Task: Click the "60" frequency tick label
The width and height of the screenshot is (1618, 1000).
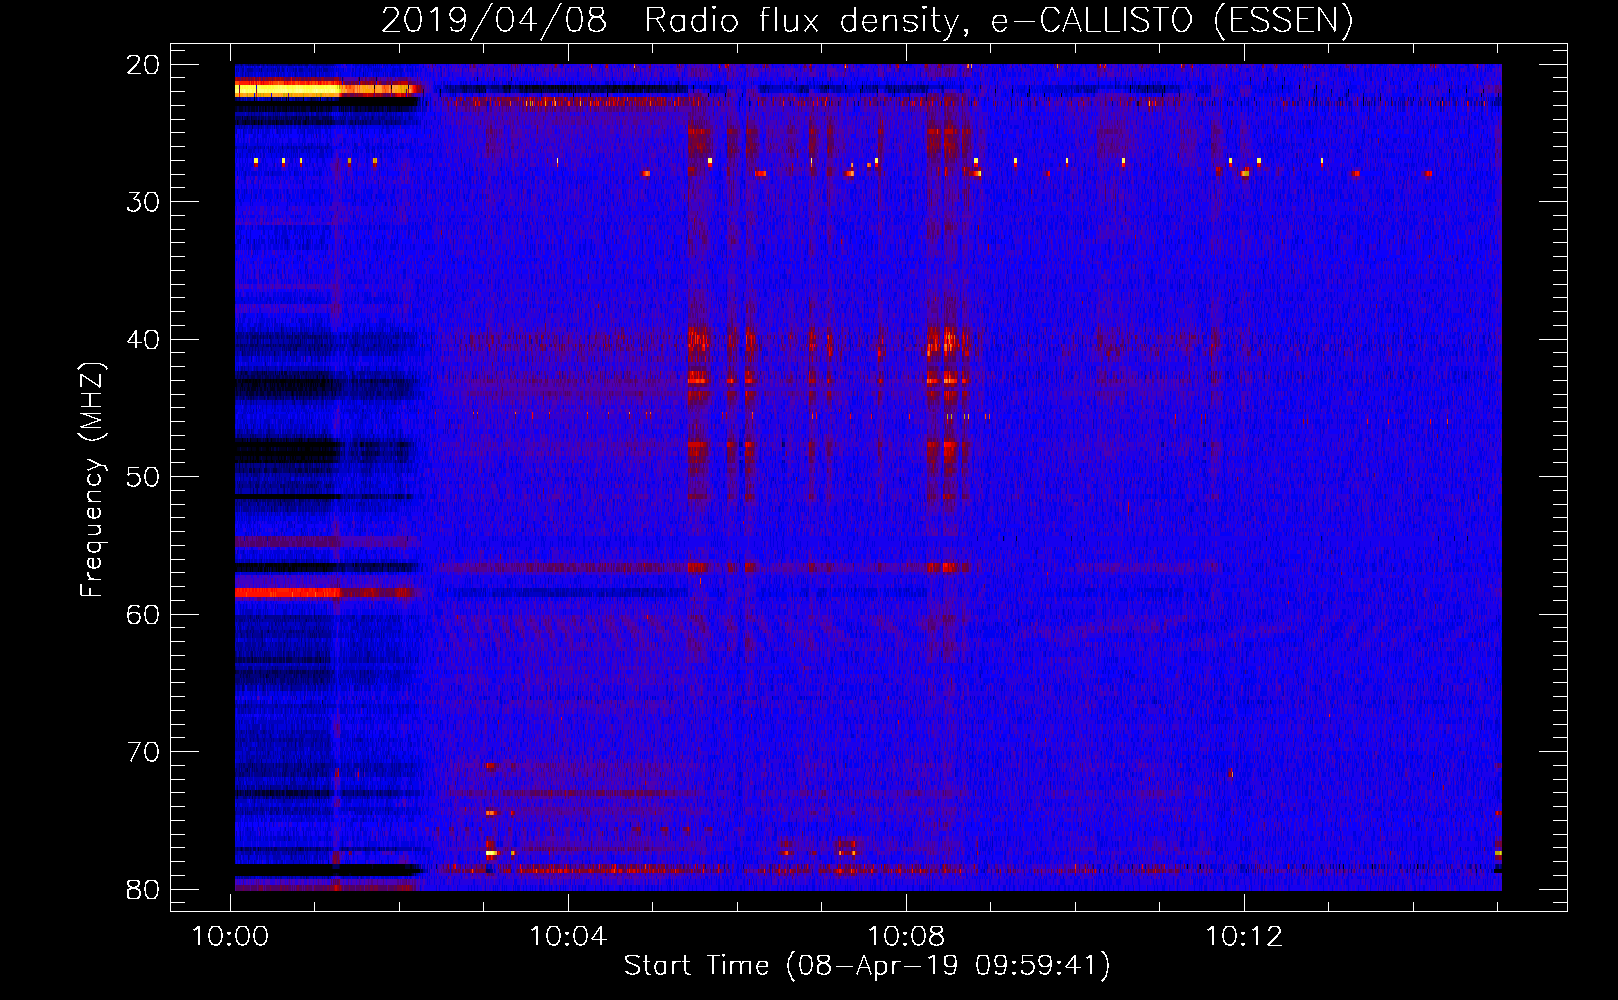Action: 144,614
